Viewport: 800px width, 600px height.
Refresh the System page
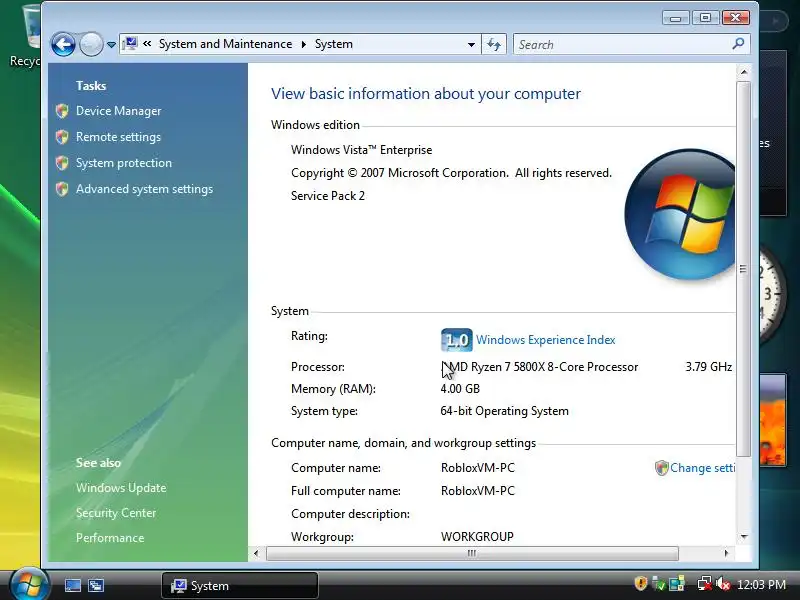pos(494,44)
